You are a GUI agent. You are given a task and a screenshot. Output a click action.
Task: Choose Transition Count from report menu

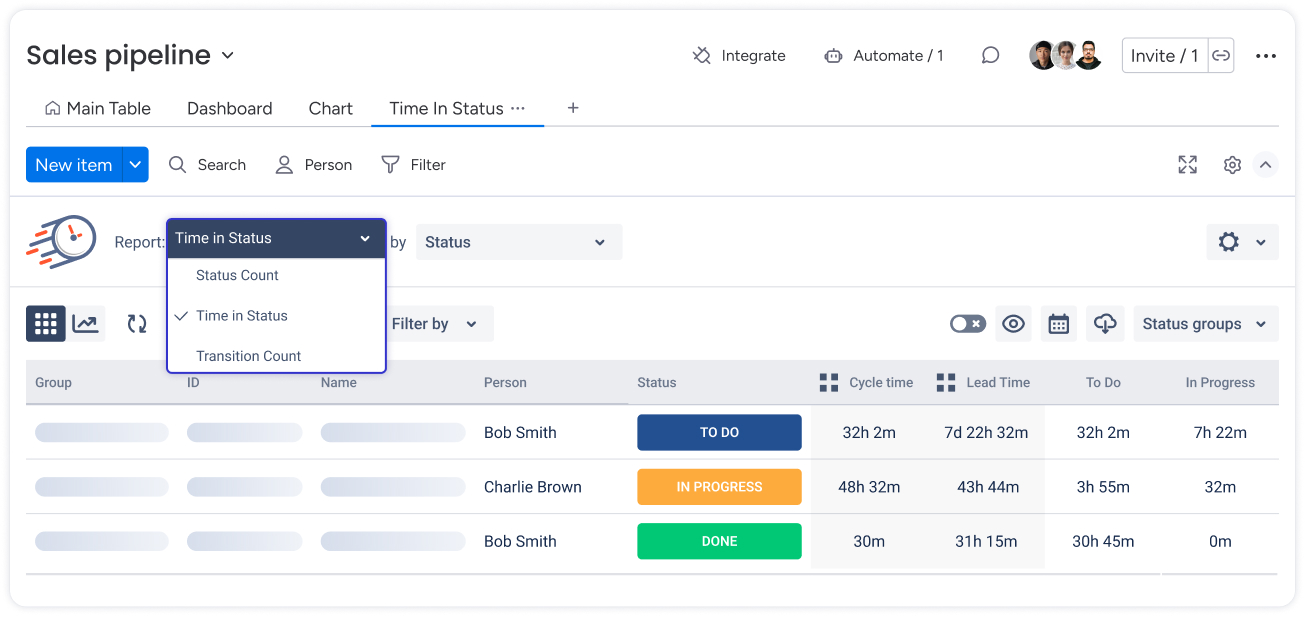[248, 356]
